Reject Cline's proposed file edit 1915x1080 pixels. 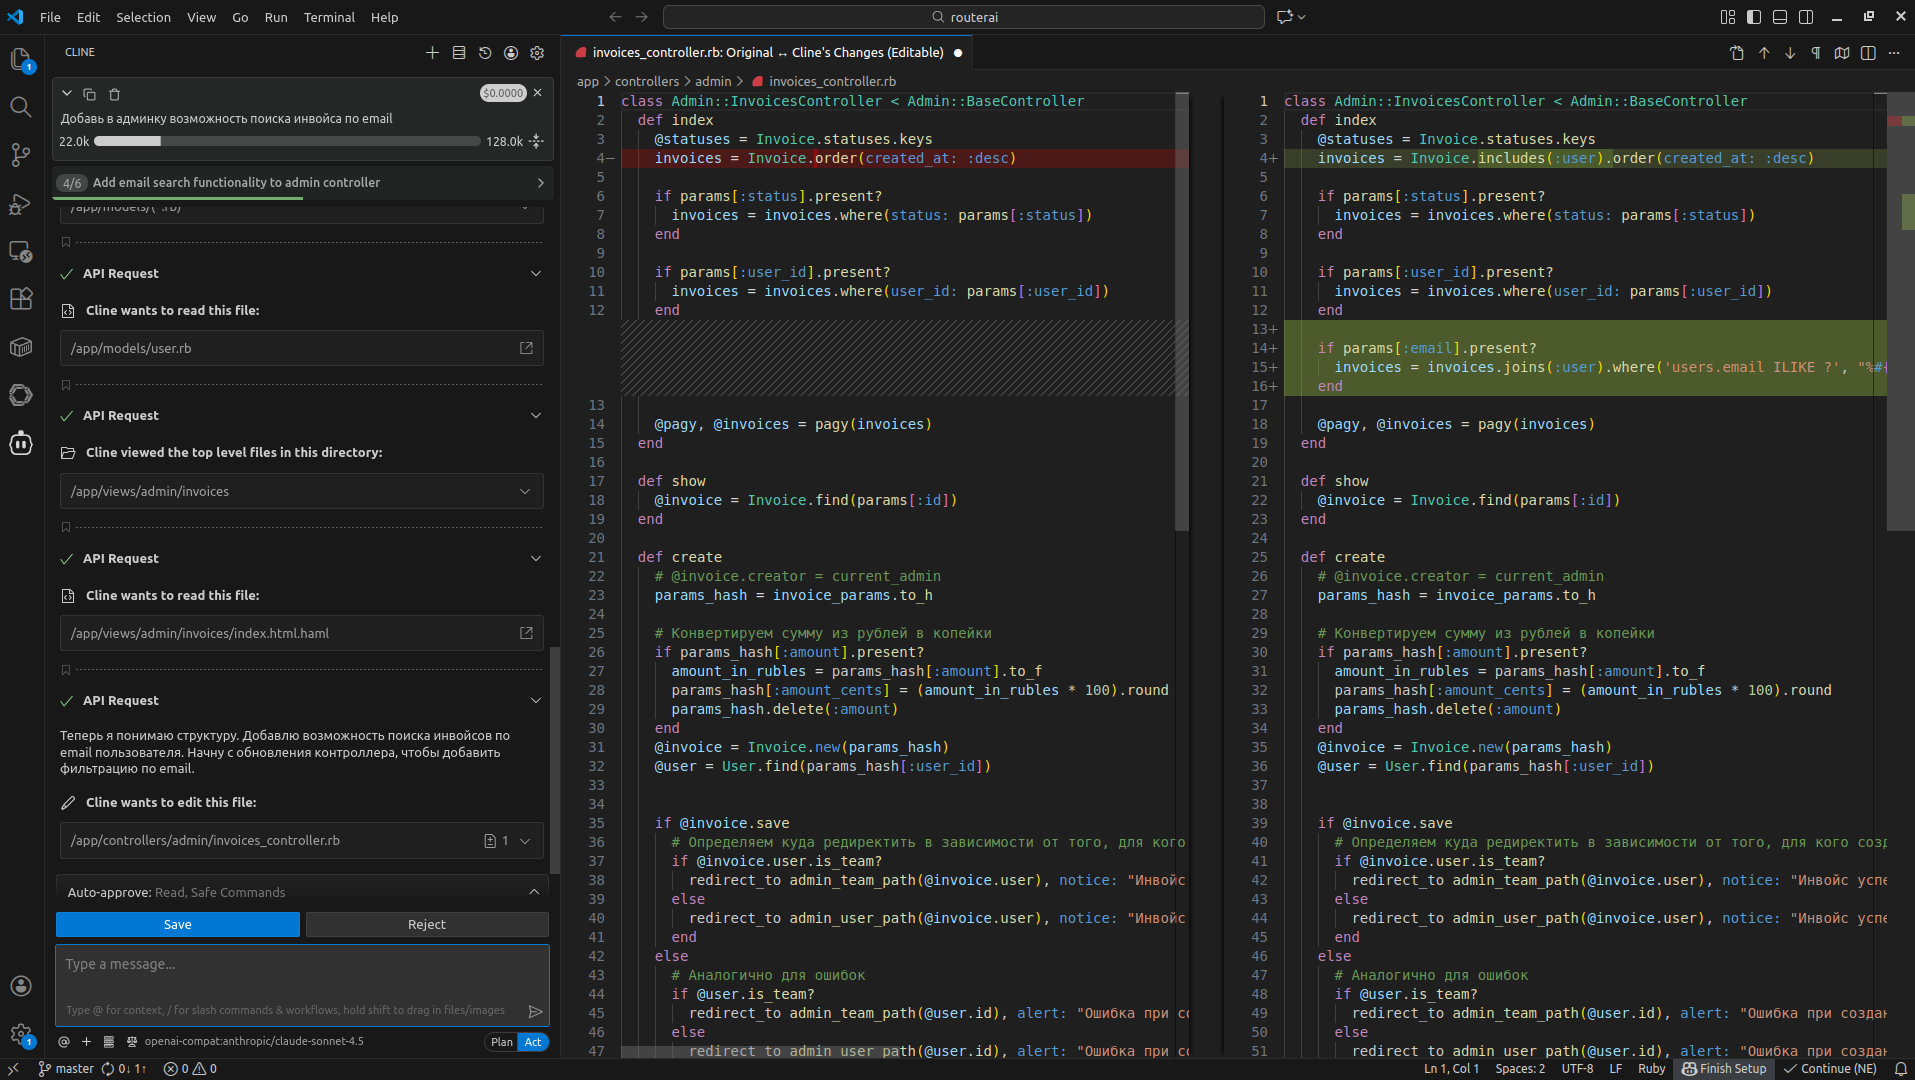427,924
